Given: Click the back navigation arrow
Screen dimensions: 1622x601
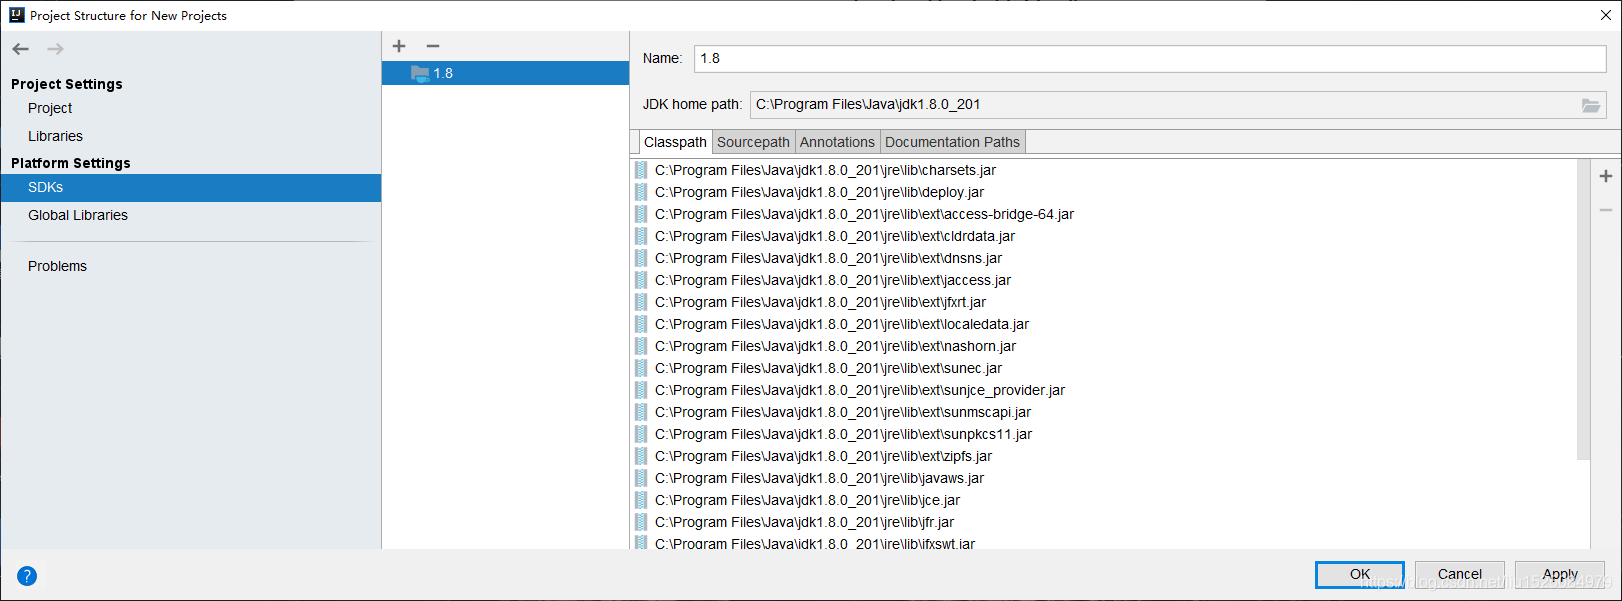Looking at the screenshot, I should (21, 49).
